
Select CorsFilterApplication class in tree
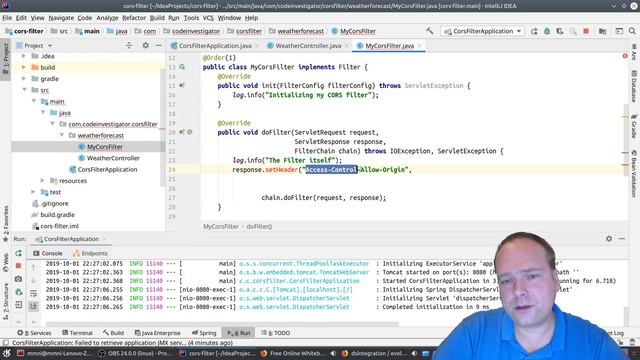pos(107,169)
